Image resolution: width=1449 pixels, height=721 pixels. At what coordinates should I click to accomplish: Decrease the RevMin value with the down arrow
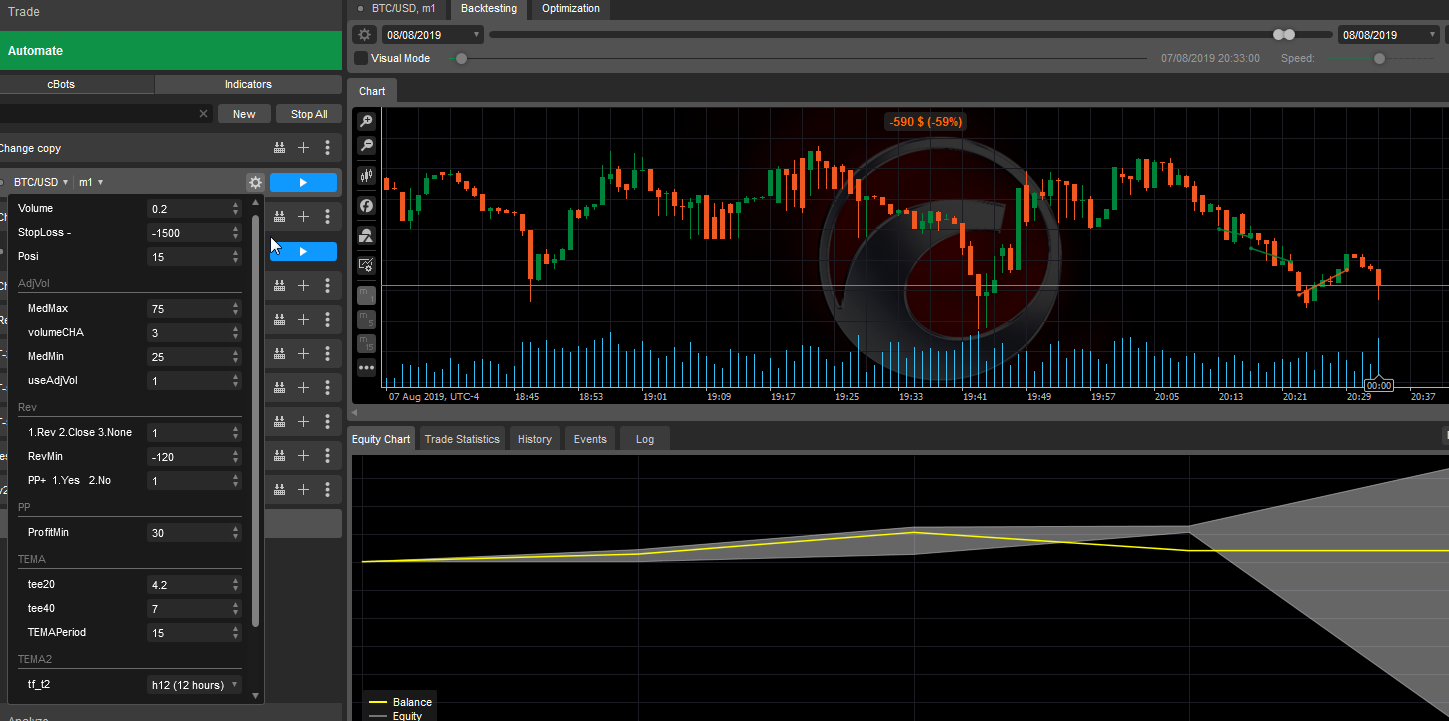point(235,461)
